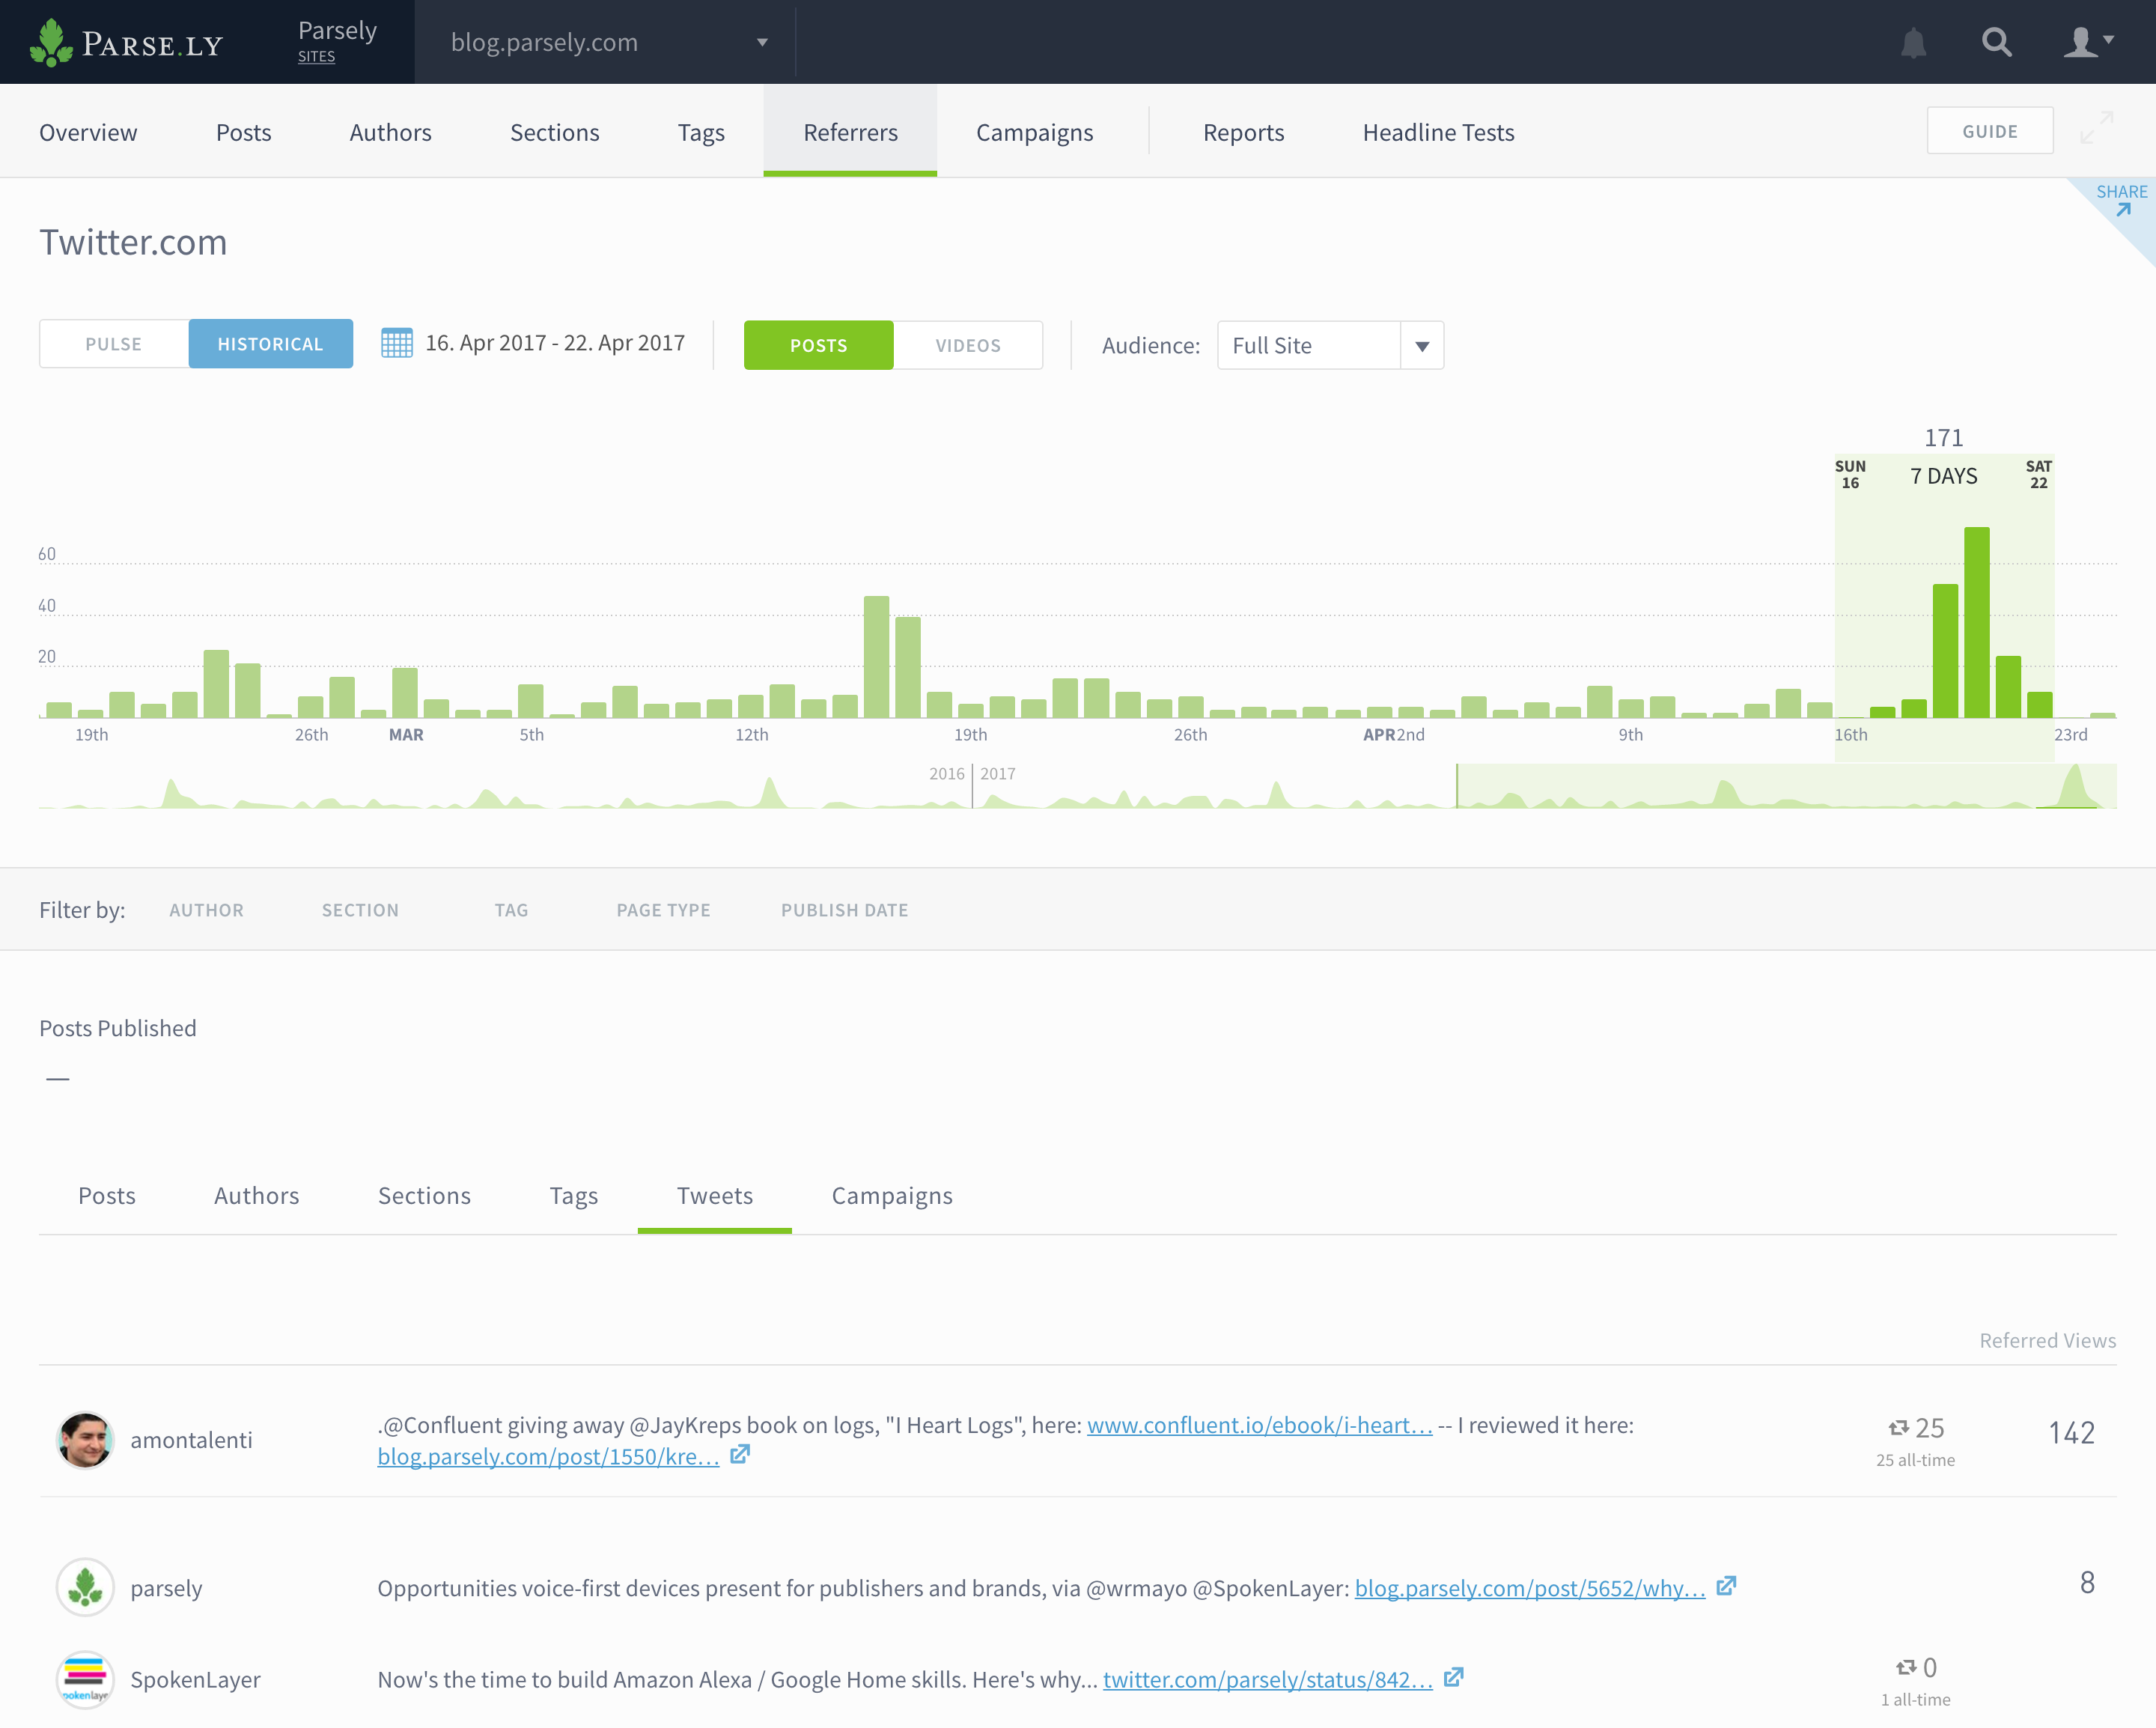Switch to lower Tags sub-tab
Screen dimensions: 2156x1728
coord(574,1196)
